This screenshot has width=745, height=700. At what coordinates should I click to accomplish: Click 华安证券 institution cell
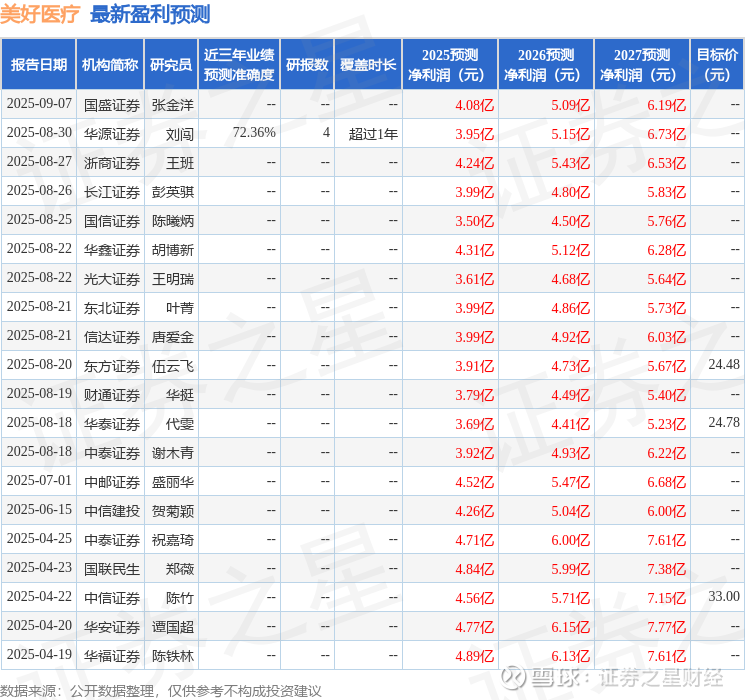(112, 627)
